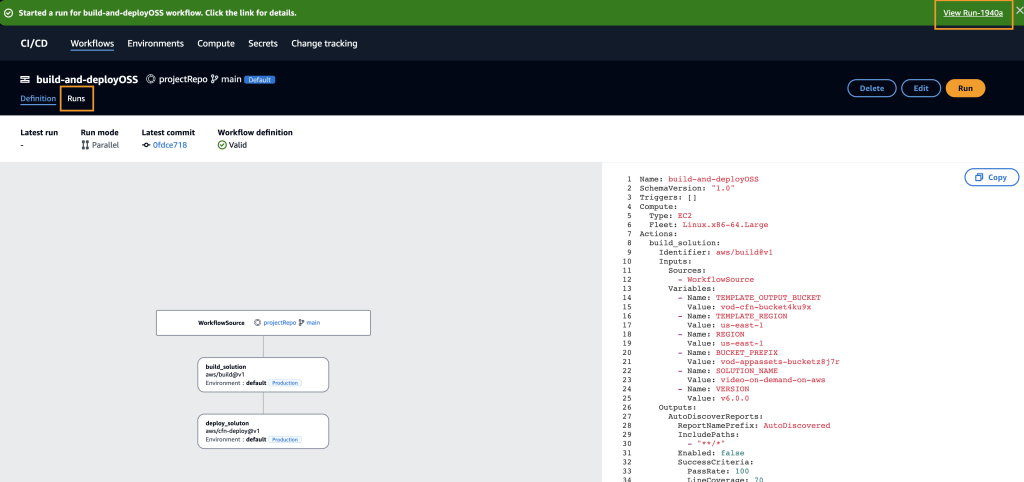
Task: Select the build_solution action node
Action: 263,374
